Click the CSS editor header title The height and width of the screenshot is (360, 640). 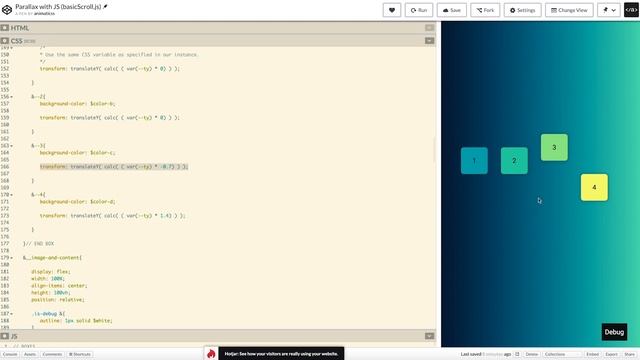coord(16,41)
